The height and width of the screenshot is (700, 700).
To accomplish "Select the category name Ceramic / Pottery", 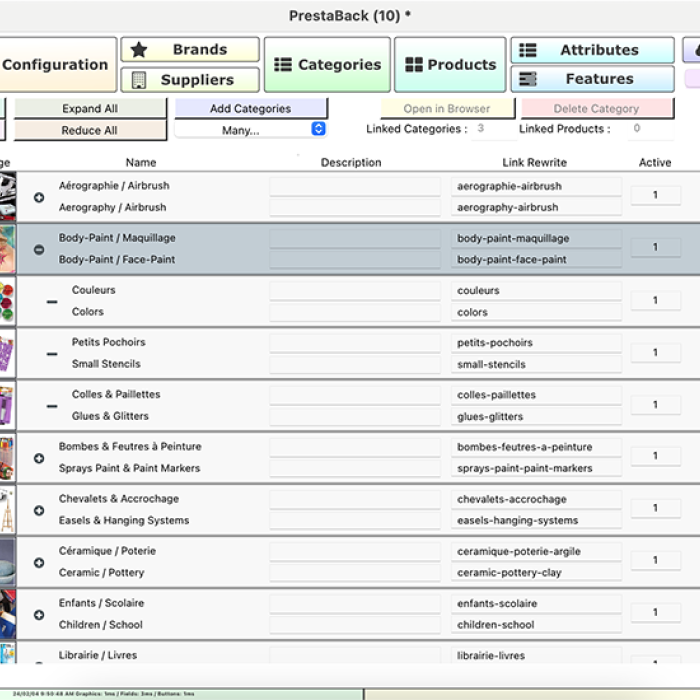I will pyautogui.click(x=101, y=573).
